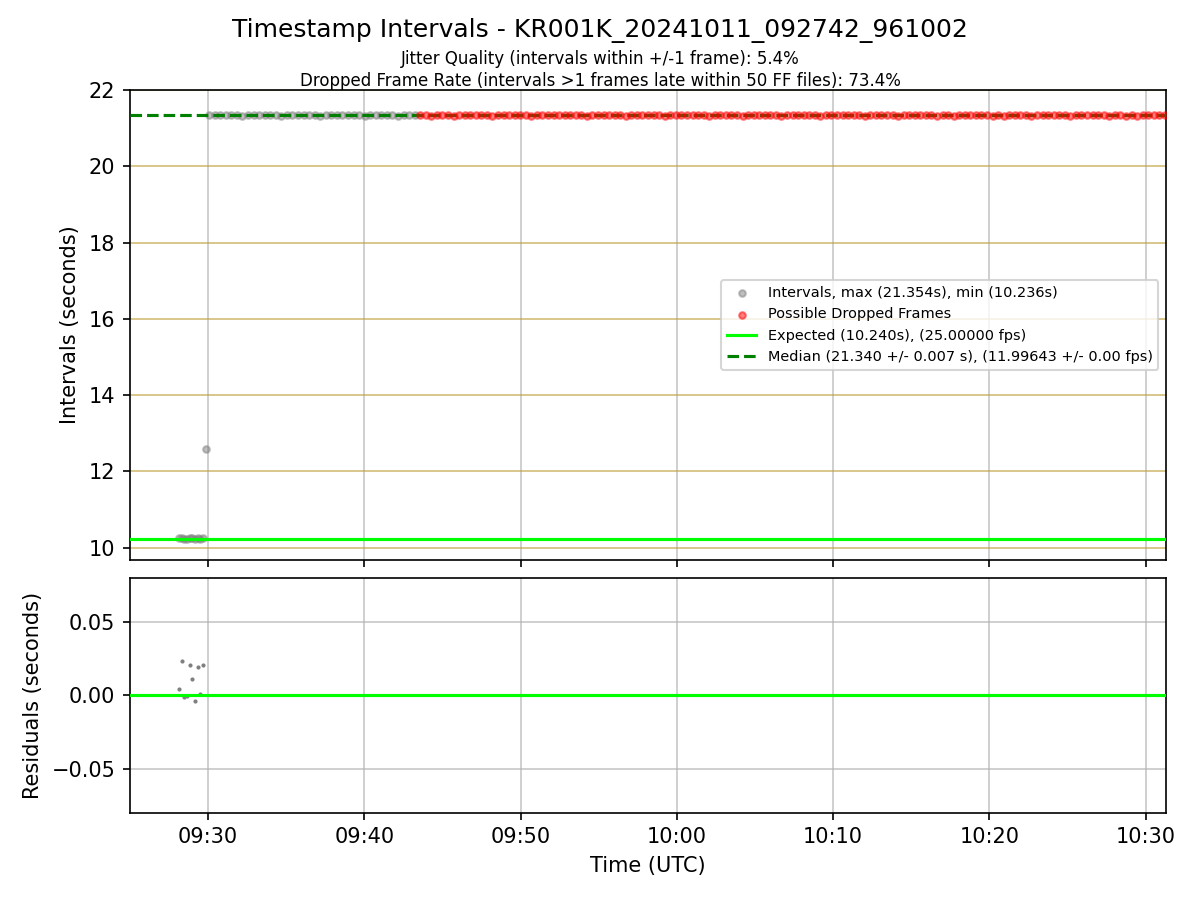This screenshot has height=900, width=1200.
Task: Click the 09:30 x-axis tick label
Action: coord(208,835)
